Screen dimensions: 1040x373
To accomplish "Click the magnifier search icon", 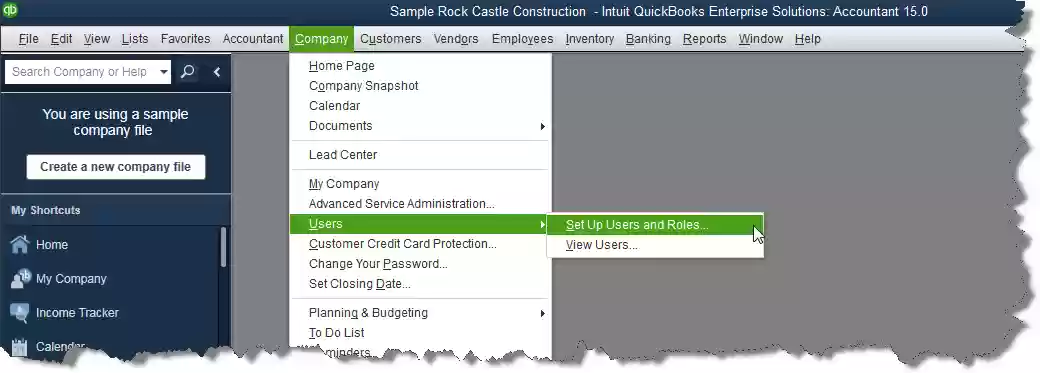I will (188, 72).
